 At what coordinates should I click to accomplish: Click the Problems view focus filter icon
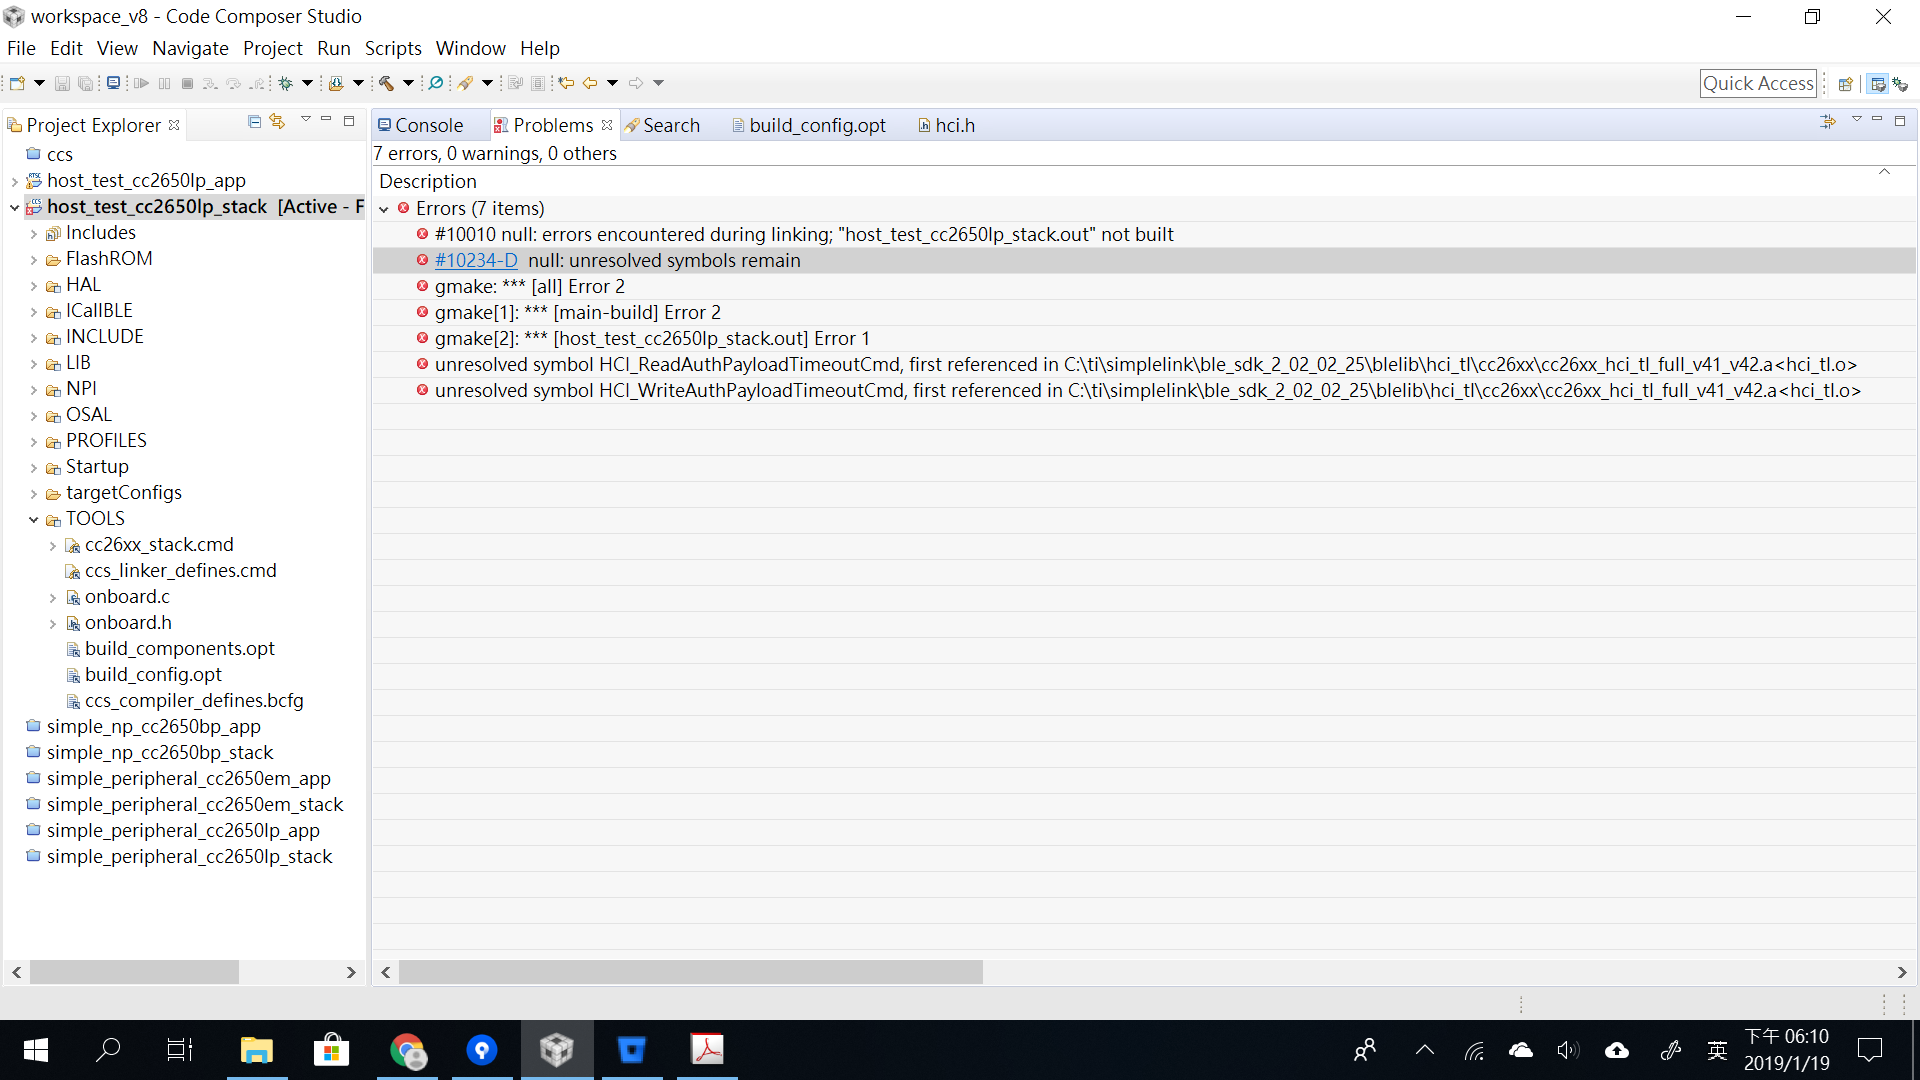click(x=1828, y=121)
